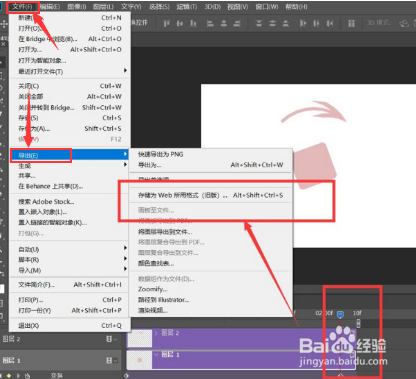Open the 编辑(E) menu
This screenshot has height=379, width=416.
click(x=50, y=7)
